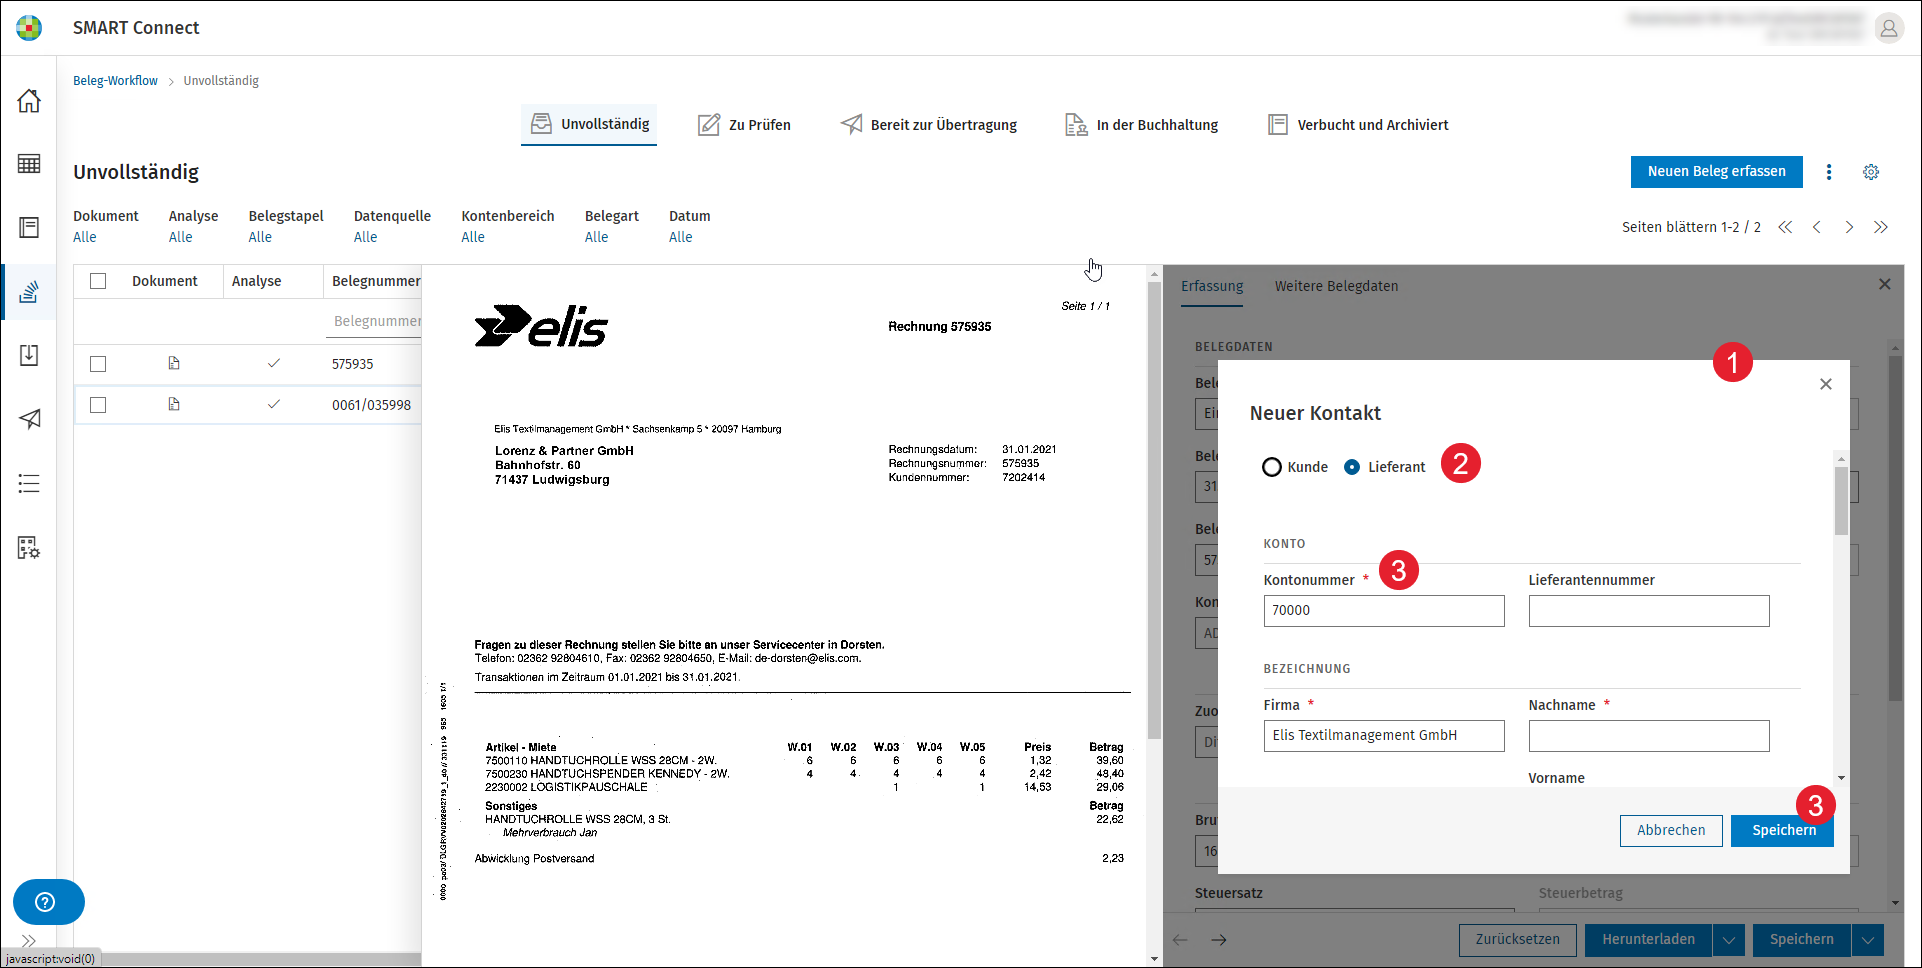The height and width of the screenshot is (968, 1922).
Task: Open the settings grid icon in sidebar
Action: tap(29, 548)
